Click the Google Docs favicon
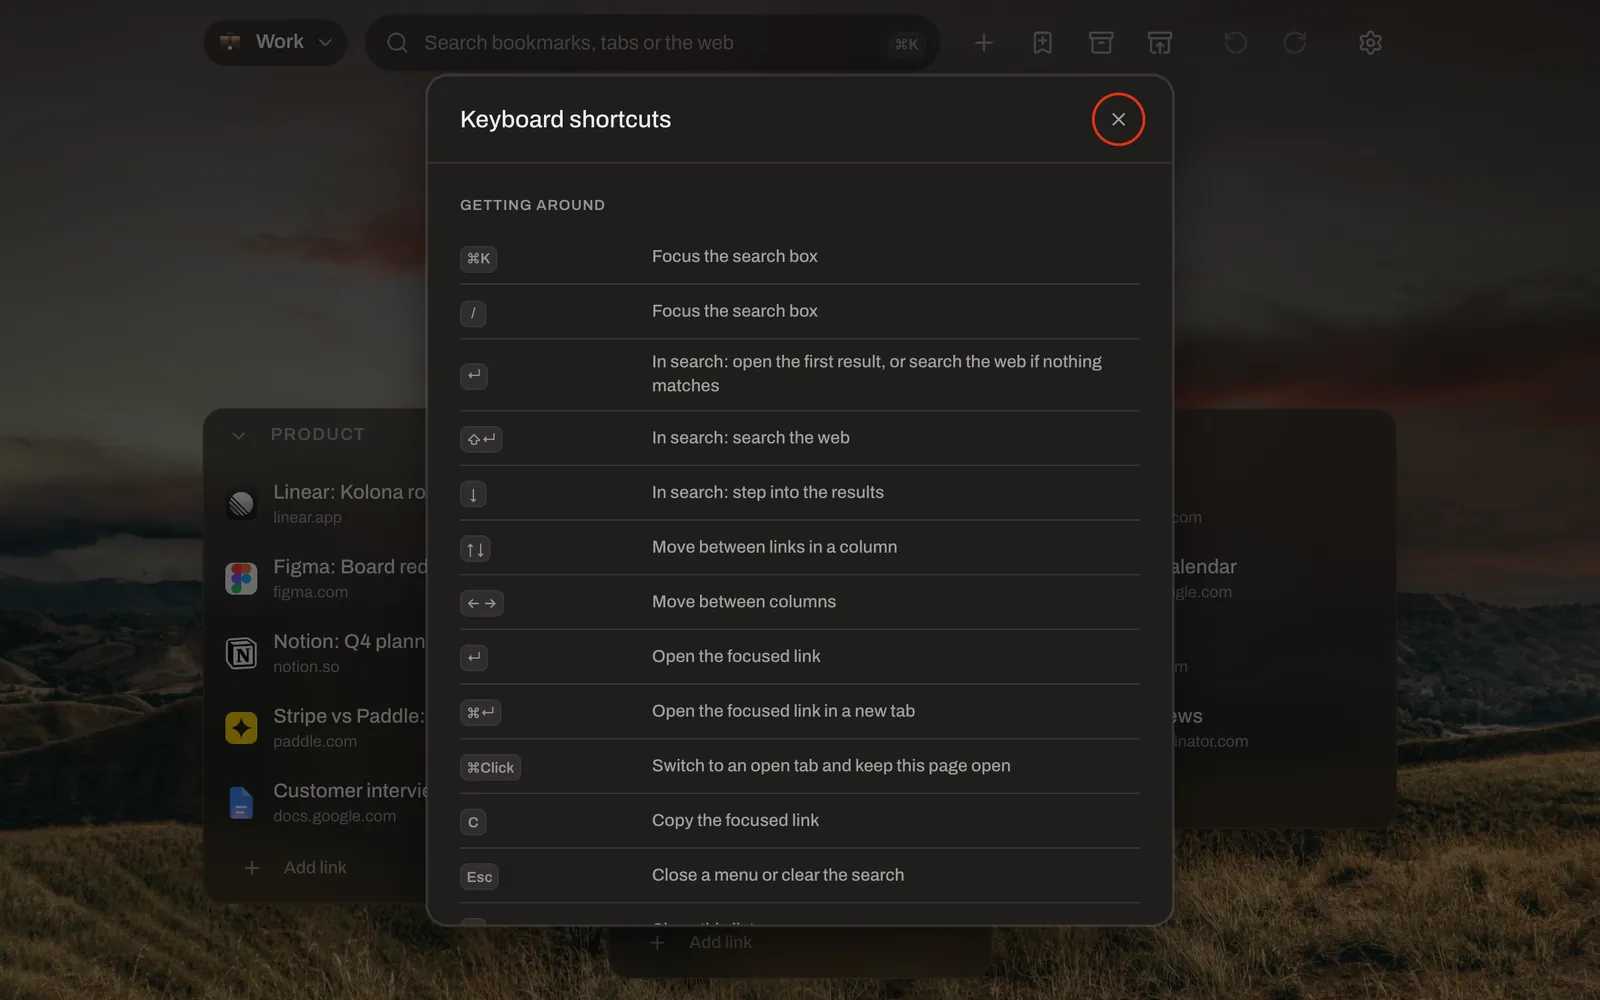The image size is (1600, 1000). tap(241, 803)
